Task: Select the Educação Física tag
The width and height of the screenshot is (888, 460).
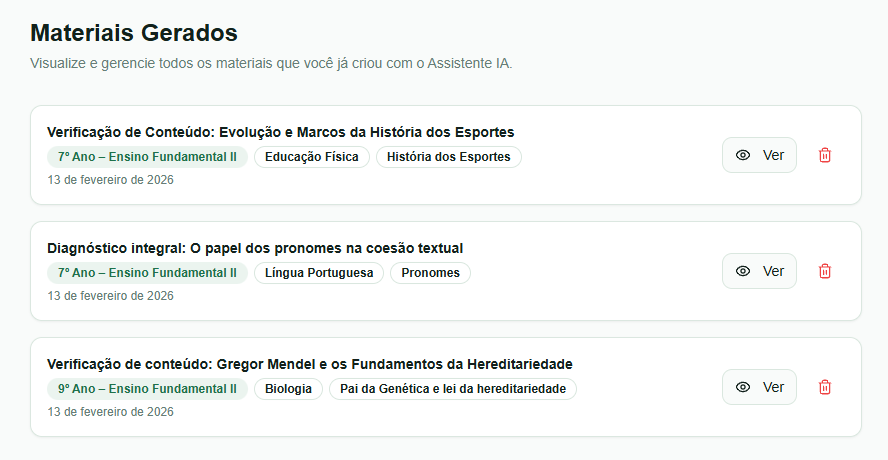Action: coord(312,157)
